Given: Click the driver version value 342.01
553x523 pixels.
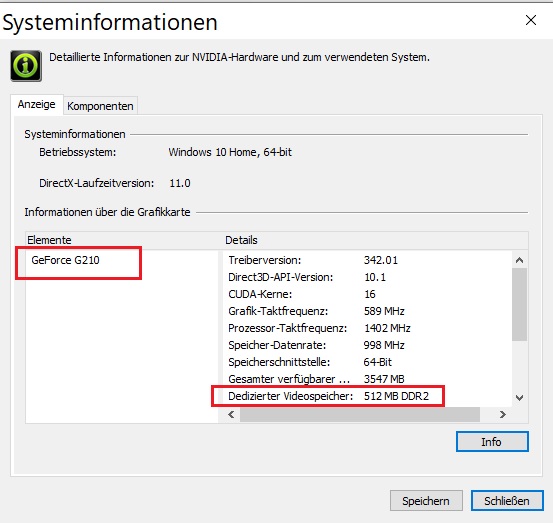Looking at the screenshot, I should coord(381,260).
